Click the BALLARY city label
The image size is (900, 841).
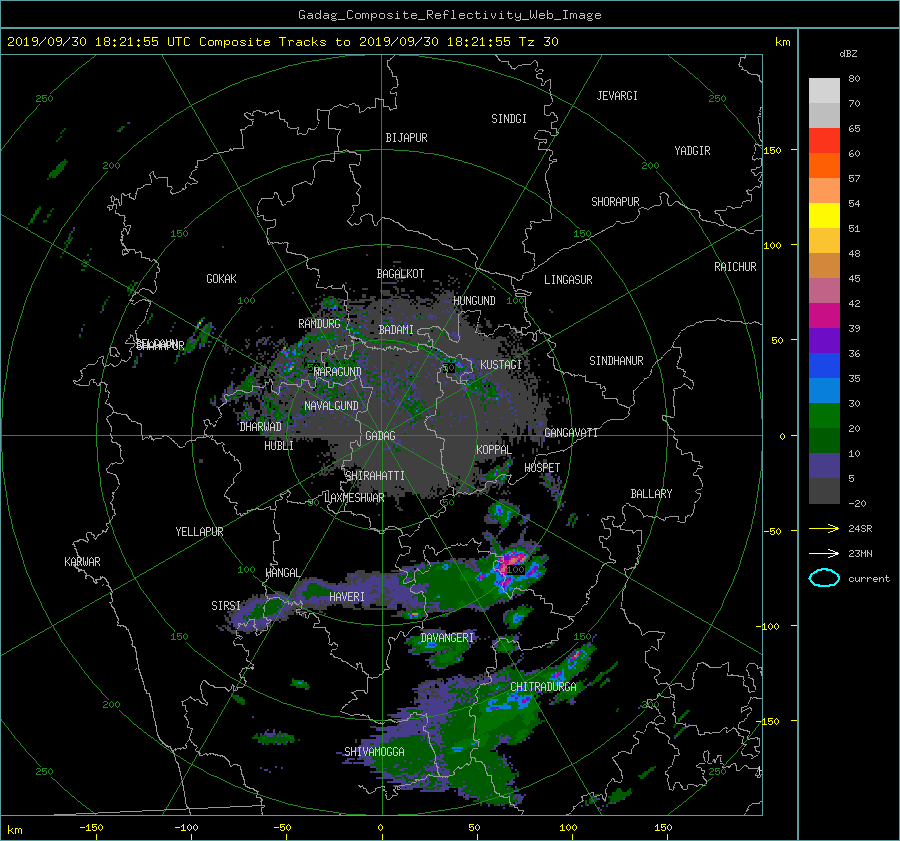651,494
